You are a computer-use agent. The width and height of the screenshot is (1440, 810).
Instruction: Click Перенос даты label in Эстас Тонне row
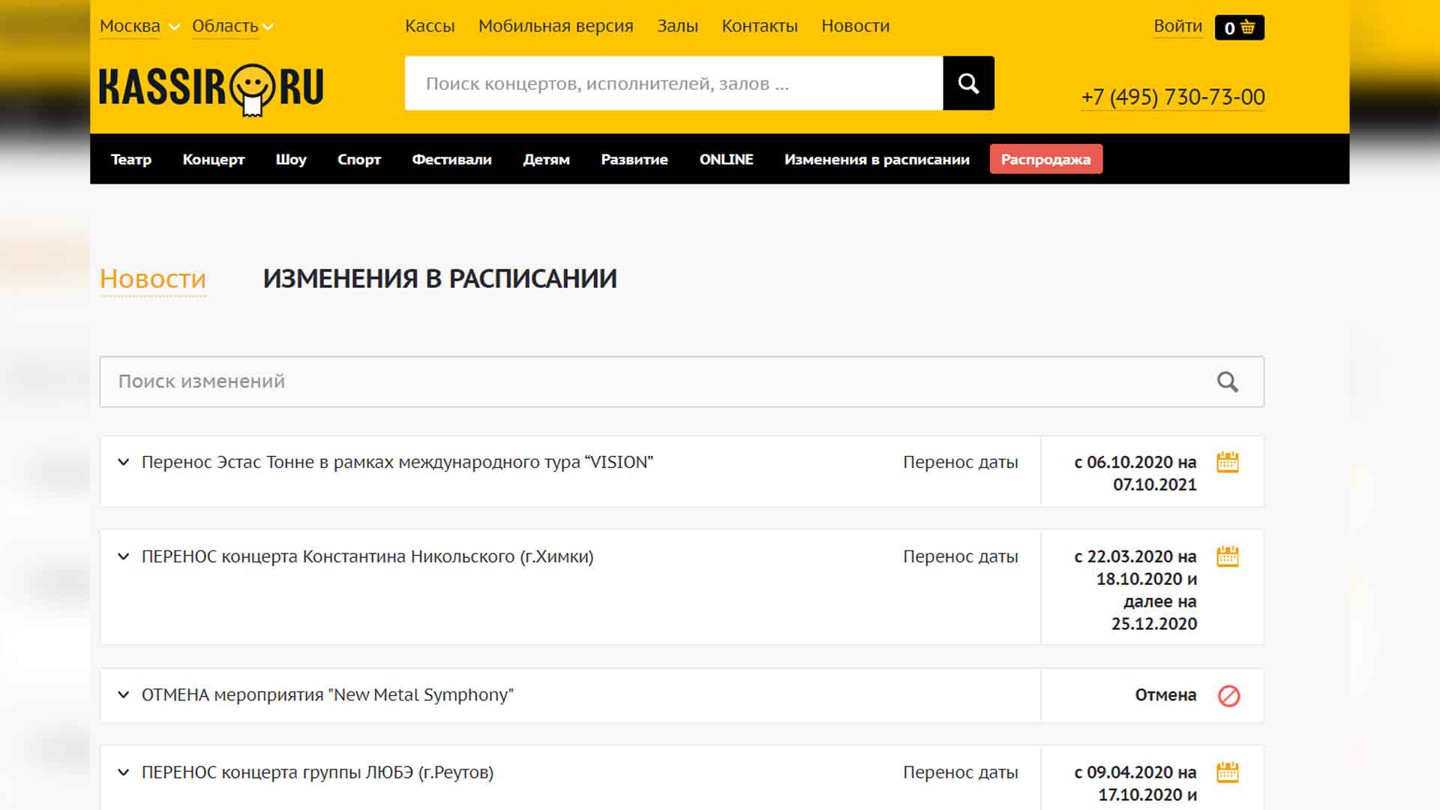click(960, 462)
